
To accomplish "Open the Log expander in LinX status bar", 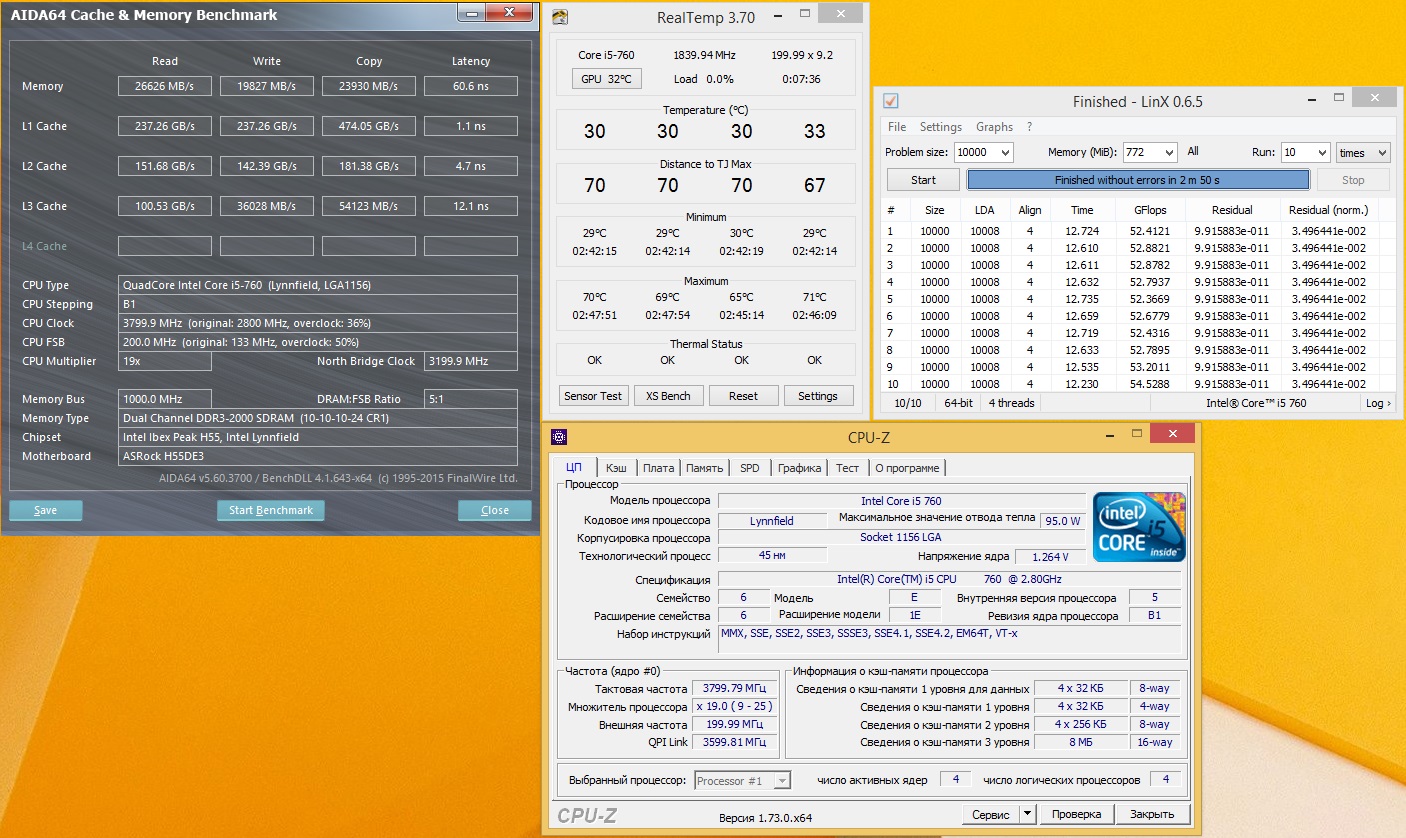I will click(x=1378, y=403).
